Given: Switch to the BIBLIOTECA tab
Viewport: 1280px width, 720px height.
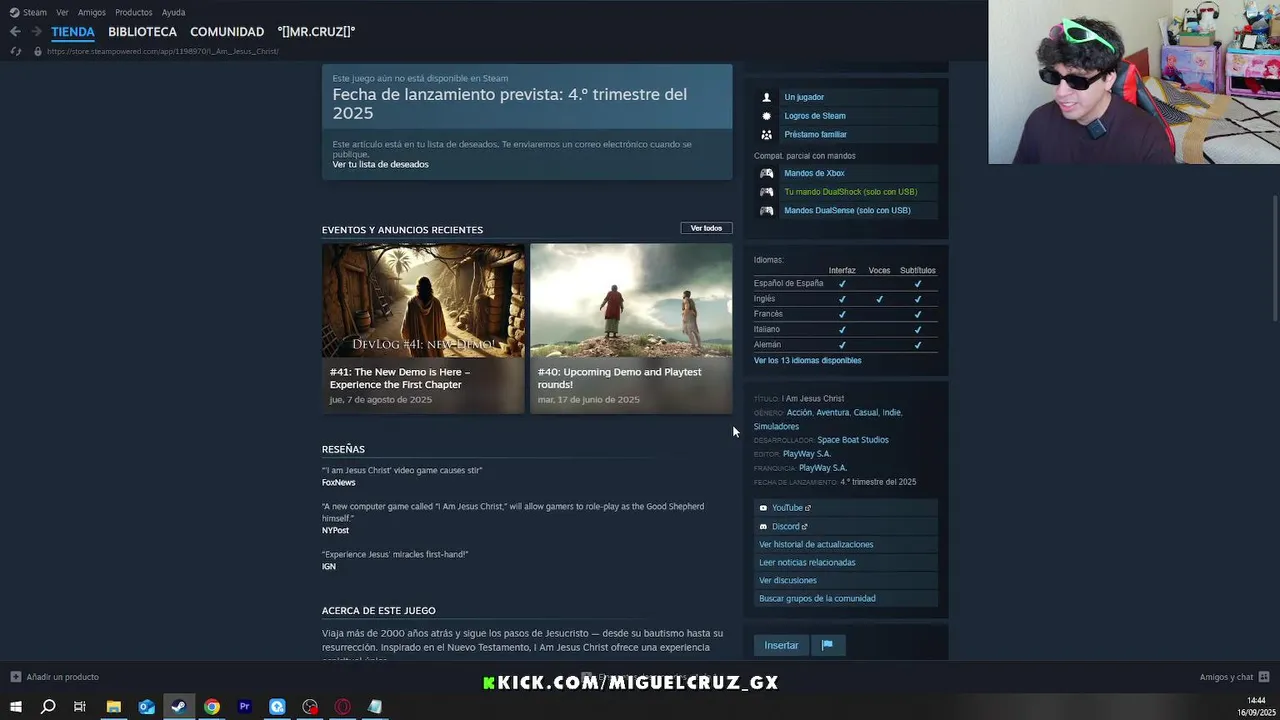Looking at the screenshot, I should tap(142, 32).
